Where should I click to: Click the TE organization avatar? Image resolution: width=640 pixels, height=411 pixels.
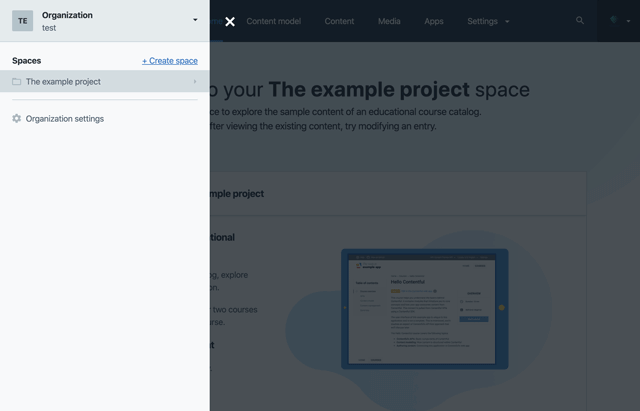tap(22, 21)
